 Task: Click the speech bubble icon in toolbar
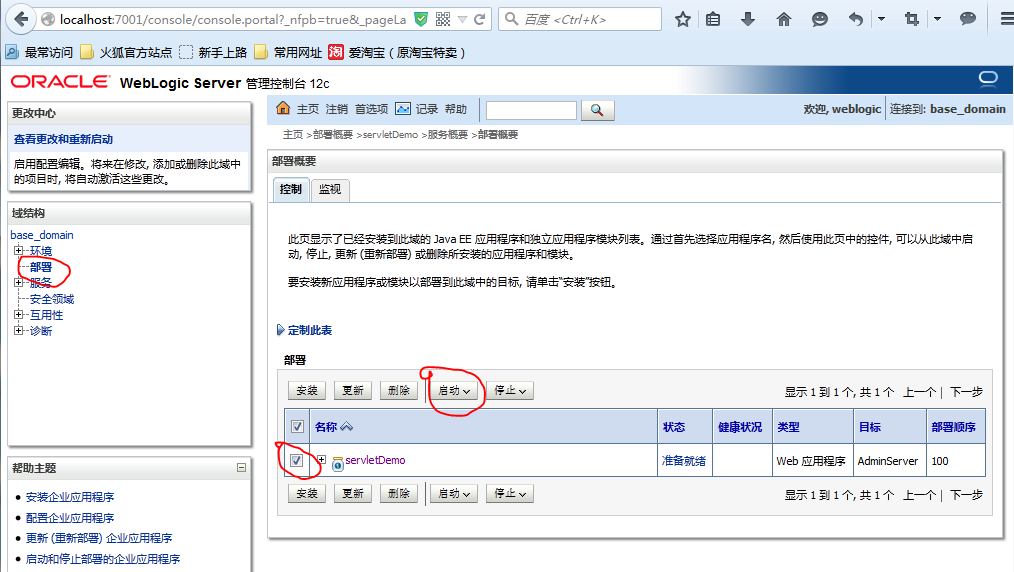(967, 19)
